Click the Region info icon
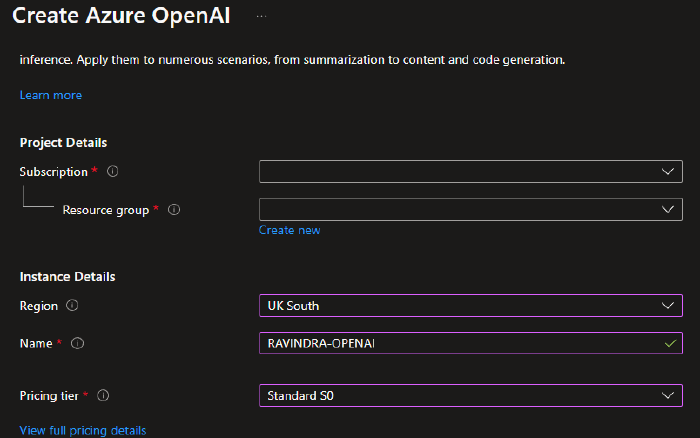 [72, 306]
